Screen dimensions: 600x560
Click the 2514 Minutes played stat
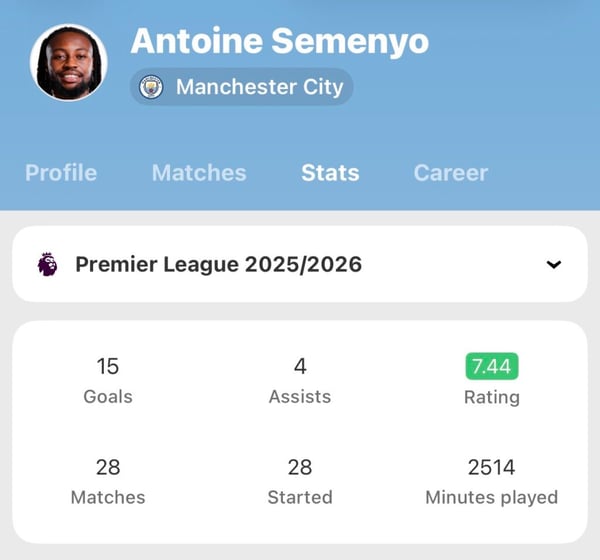click(492, 467)
